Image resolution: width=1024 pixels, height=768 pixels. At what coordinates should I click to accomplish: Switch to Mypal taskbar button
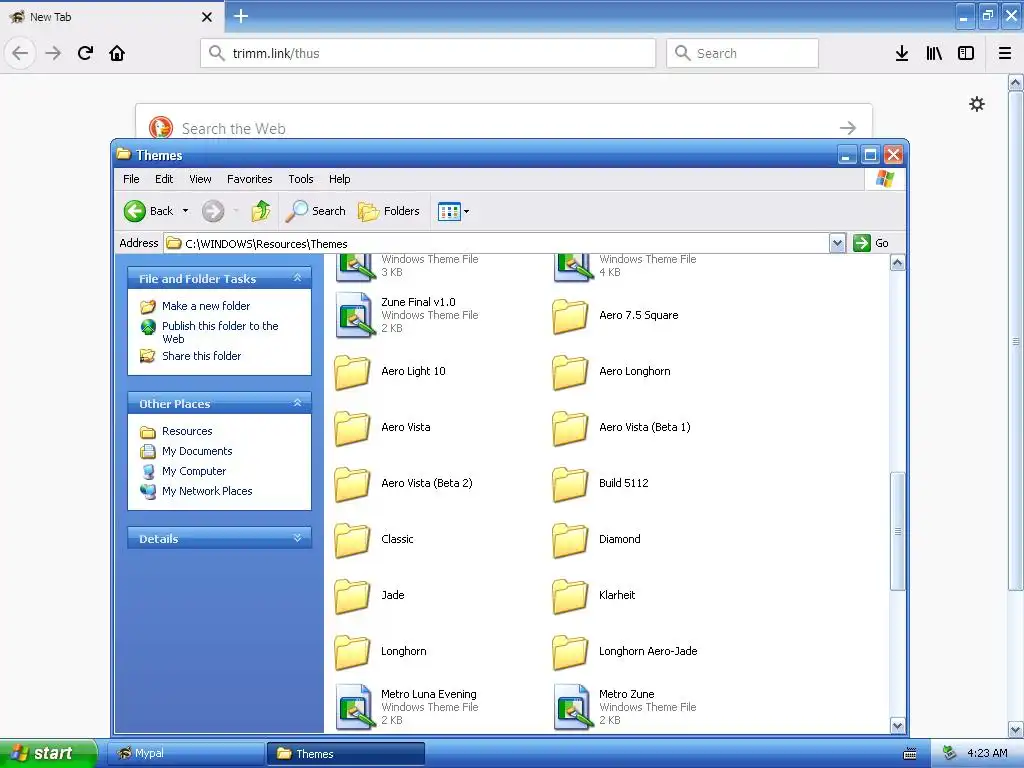185,753
